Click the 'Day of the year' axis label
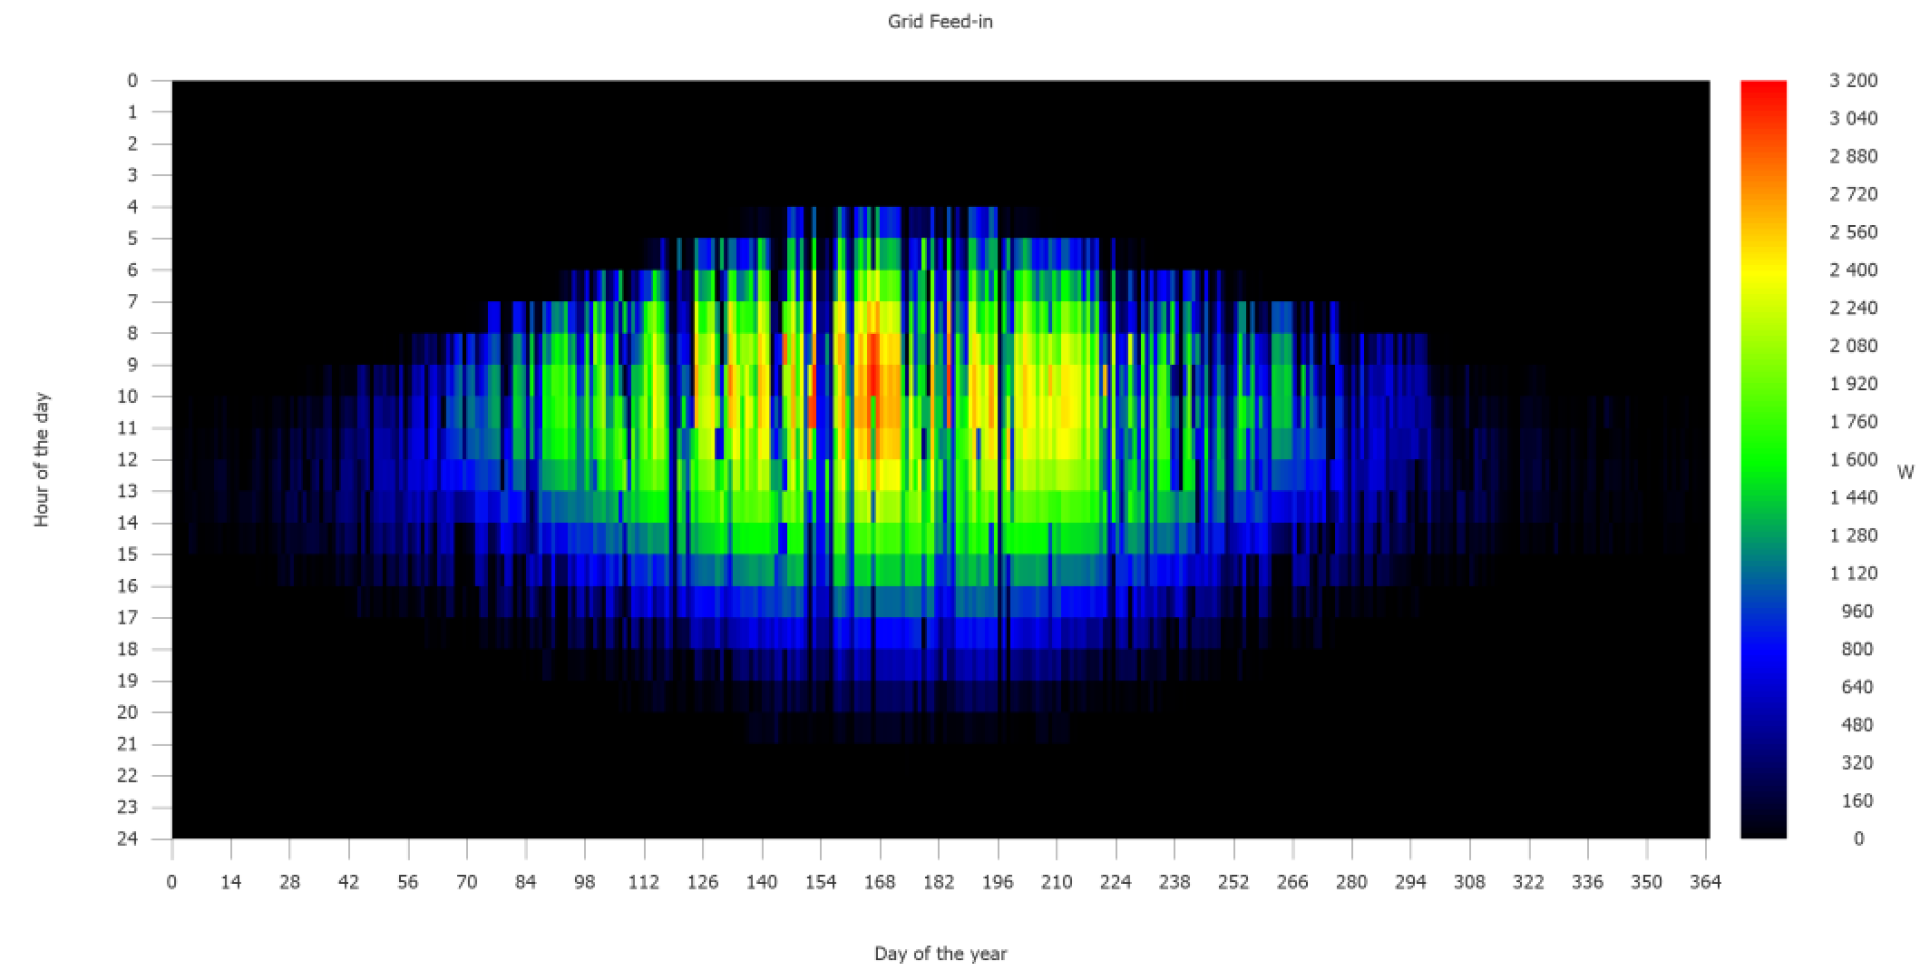 tap(940, 953)
